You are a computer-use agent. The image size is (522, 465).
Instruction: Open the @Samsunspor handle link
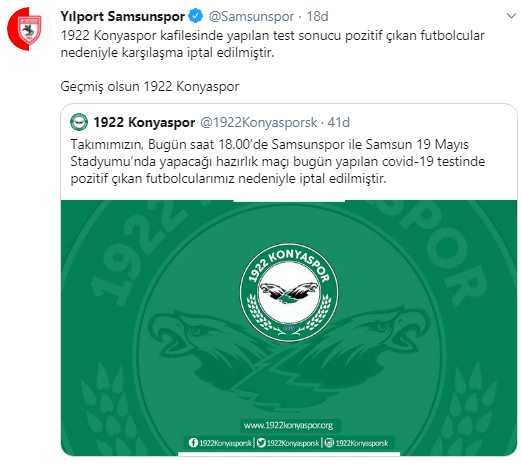pos(251,16)
